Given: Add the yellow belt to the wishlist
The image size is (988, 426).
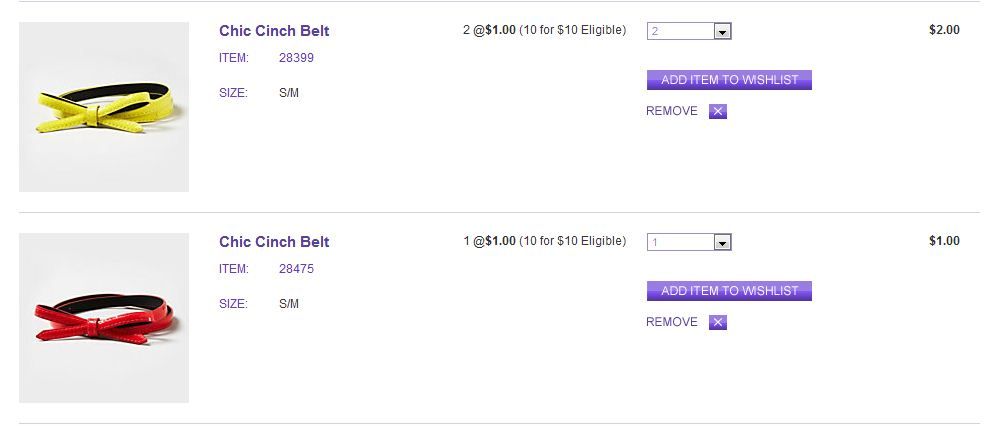Looking at the screenshot, I should 729,80.
